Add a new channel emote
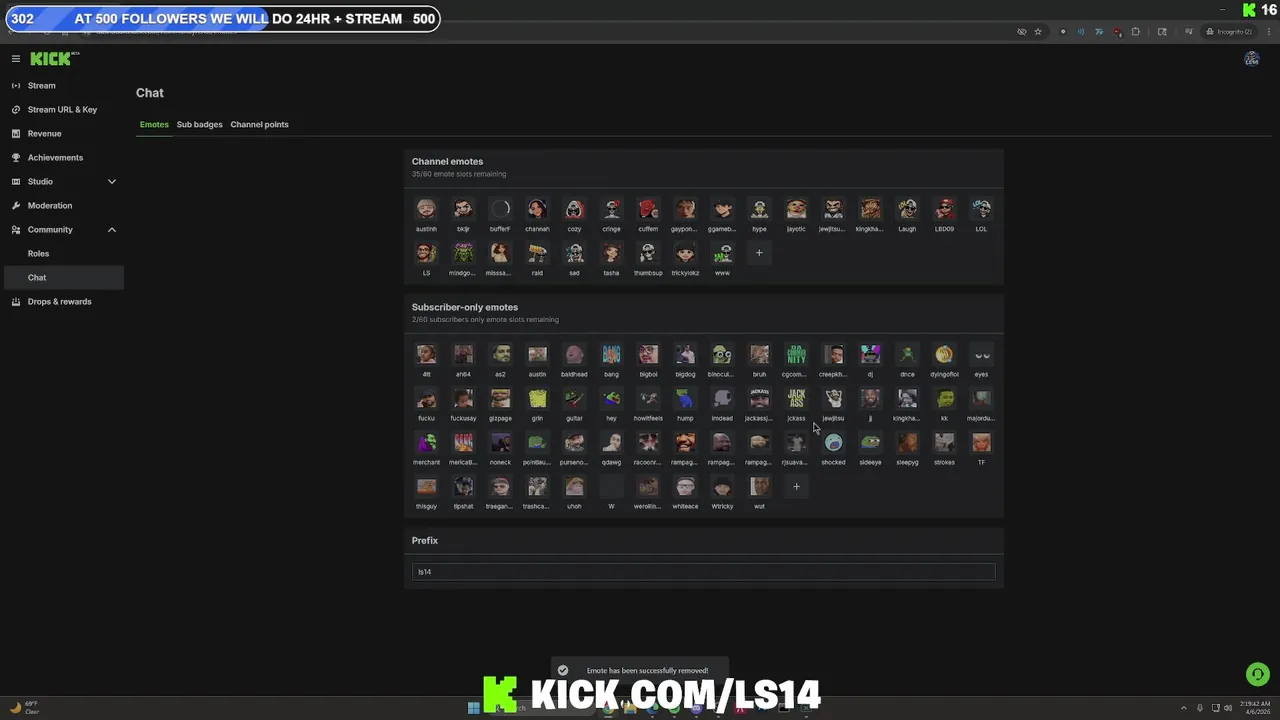Viewport: 1280px width, 720px height. click(x=759, y=253)
